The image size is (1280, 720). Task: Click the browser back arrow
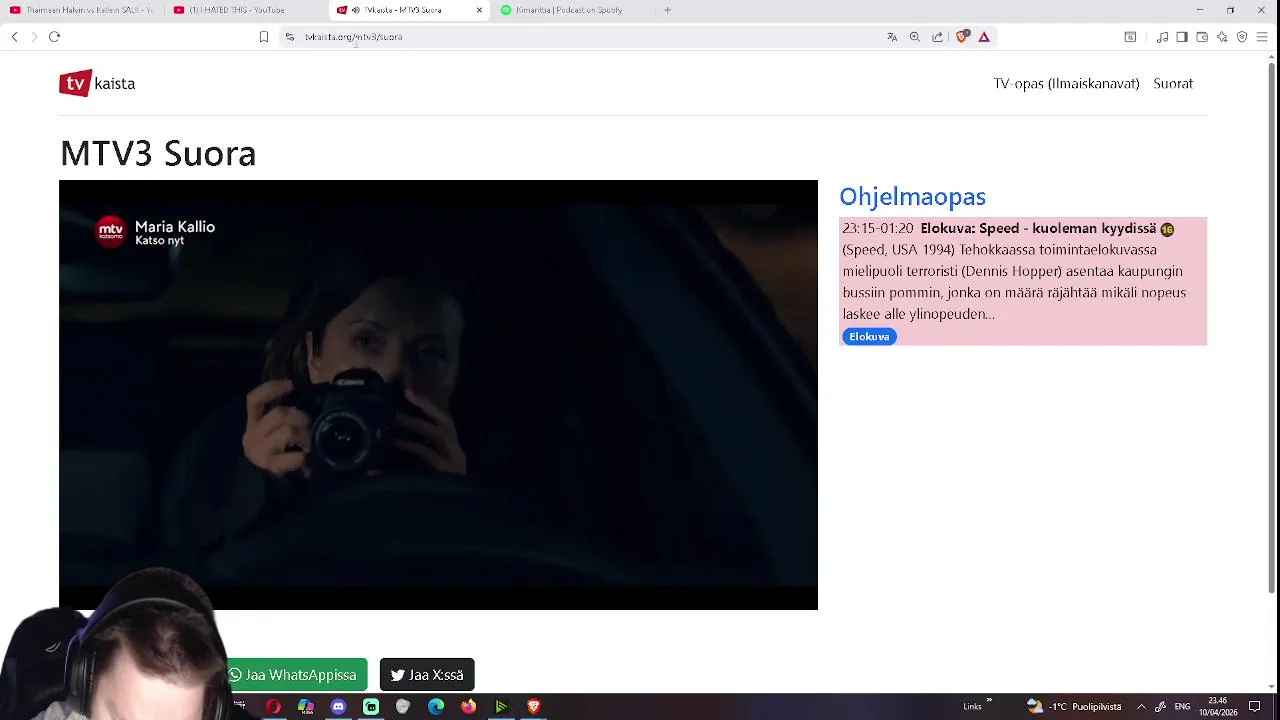(14, 37)
